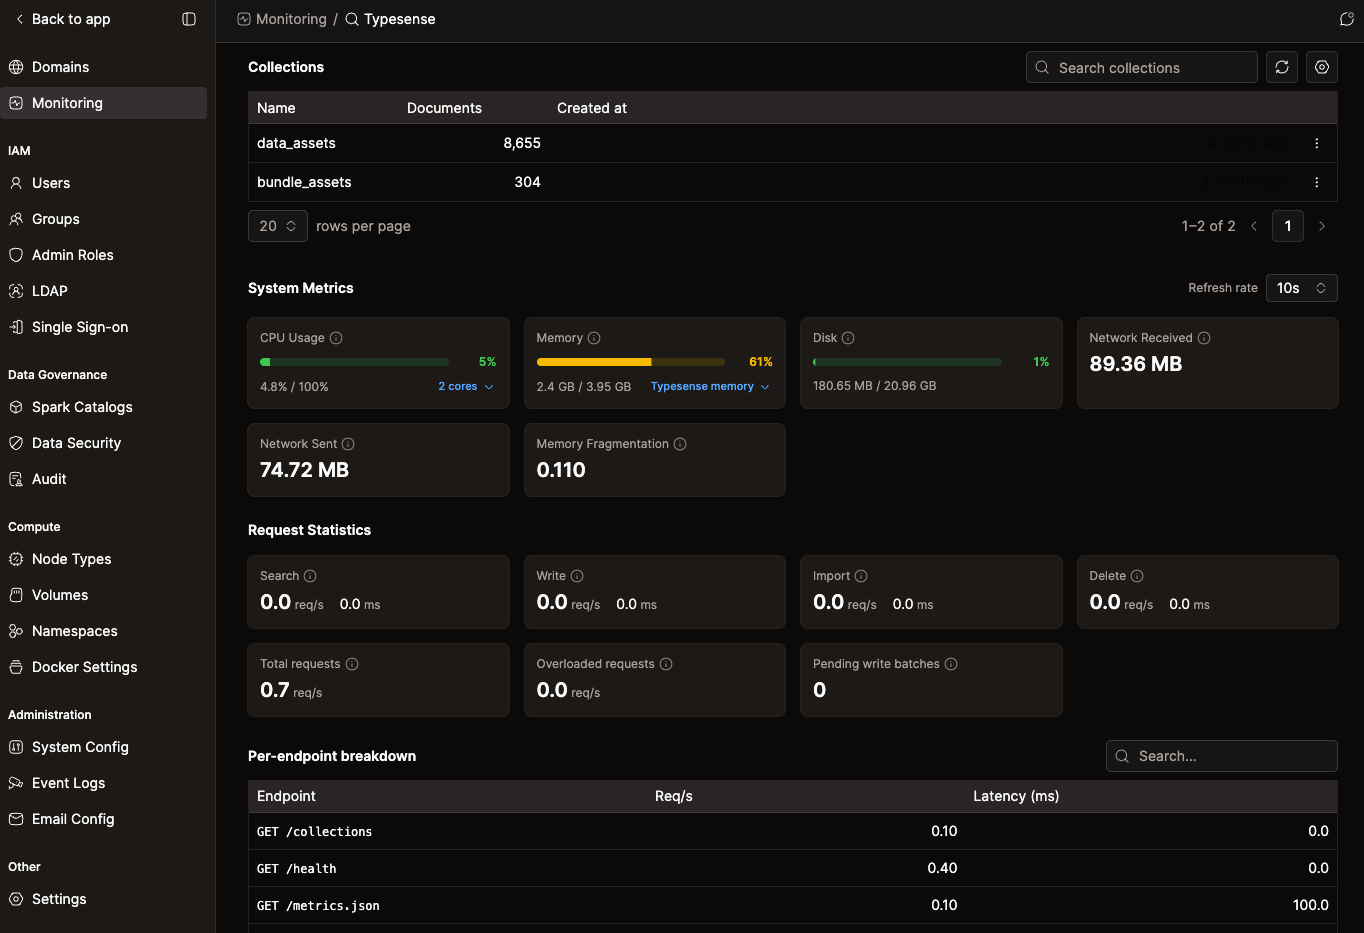Click Disk usage progress bar
1364x933 pixels.
coord(907,362)
